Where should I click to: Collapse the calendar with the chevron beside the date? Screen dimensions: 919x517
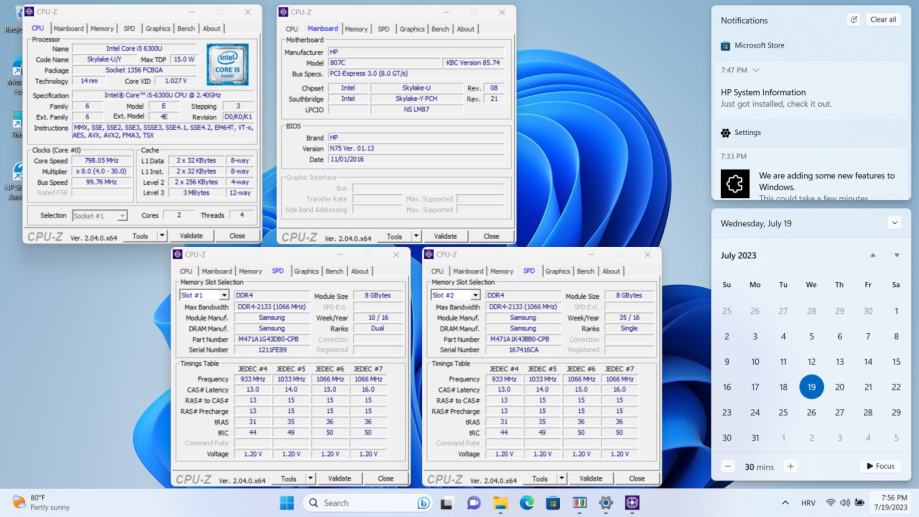894,223
